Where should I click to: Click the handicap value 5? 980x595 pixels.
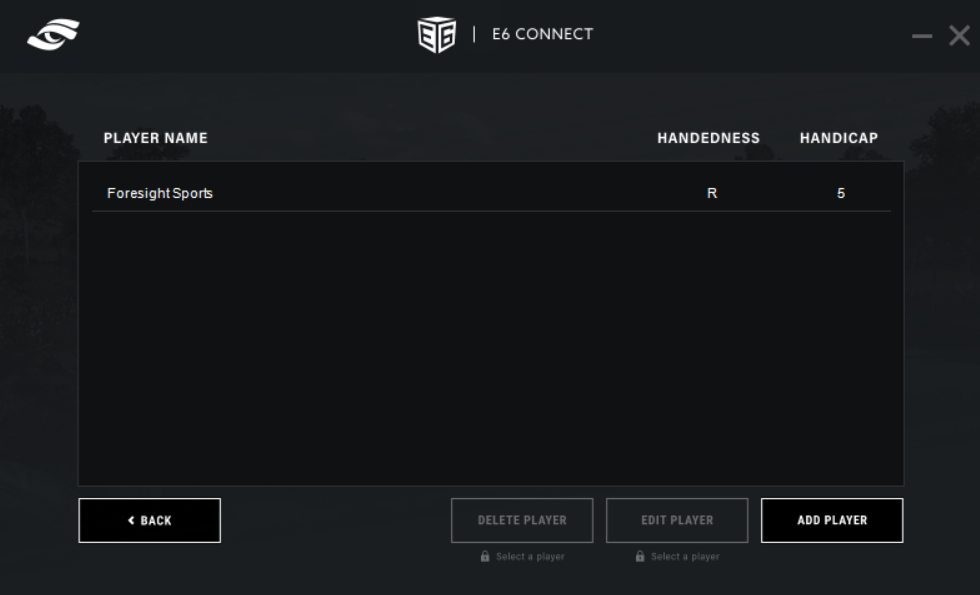[841, 193]
